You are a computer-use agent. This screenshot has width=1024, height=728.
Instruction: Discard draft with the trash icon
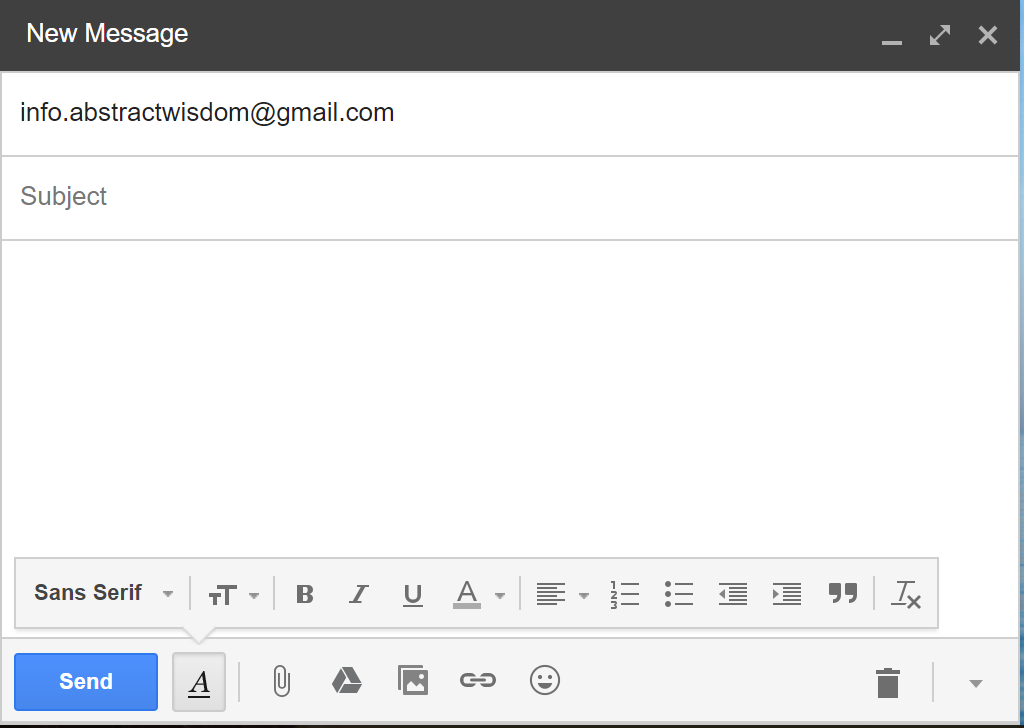887,683
